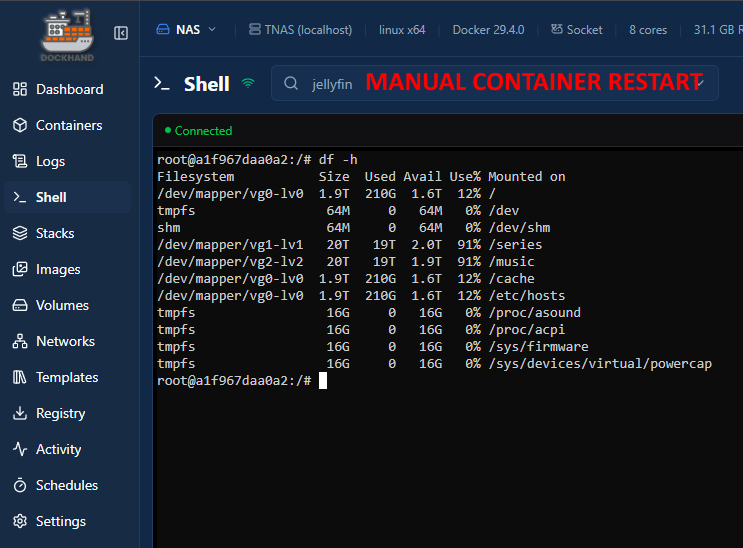Click the Logs scroll icon
This screenshot has height=548, width=743.
pyautogui.click(x=20, y=161)
